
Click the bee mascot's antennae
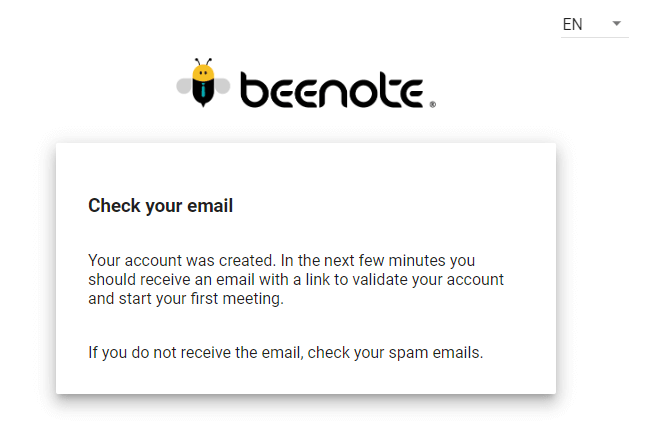click(x=203, y=62)
